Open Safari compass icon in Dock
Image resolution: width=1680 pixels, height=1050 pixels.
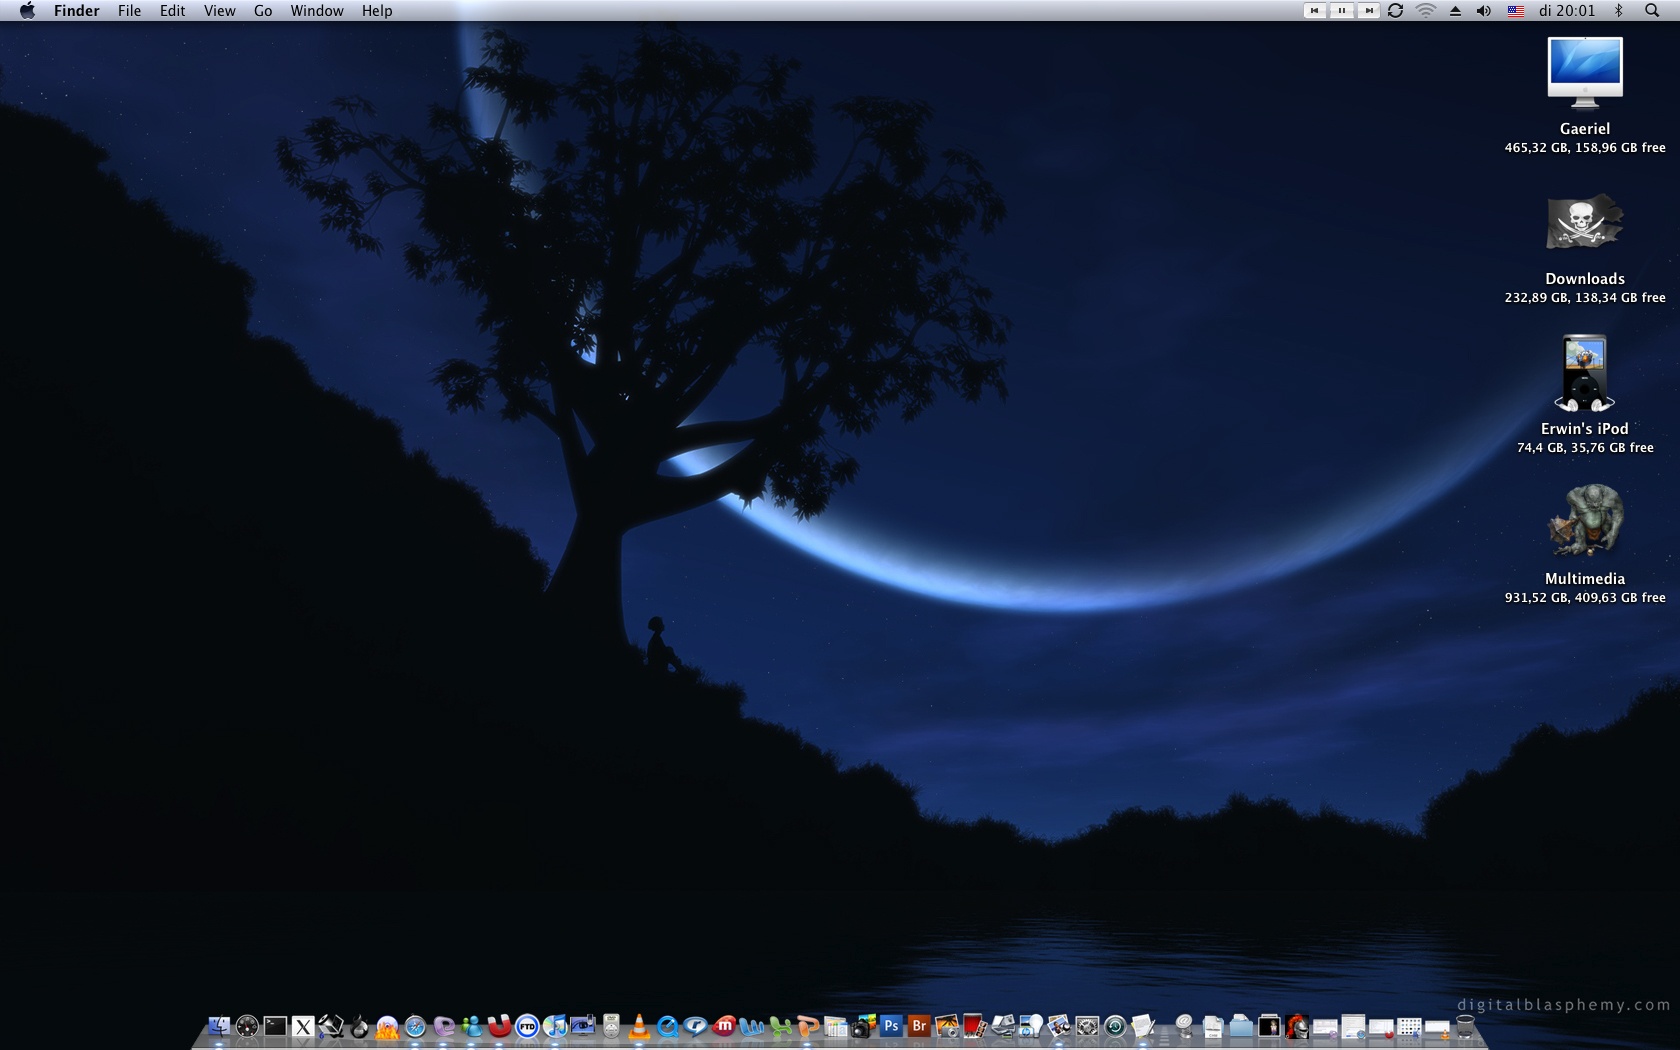[415, 1026]
